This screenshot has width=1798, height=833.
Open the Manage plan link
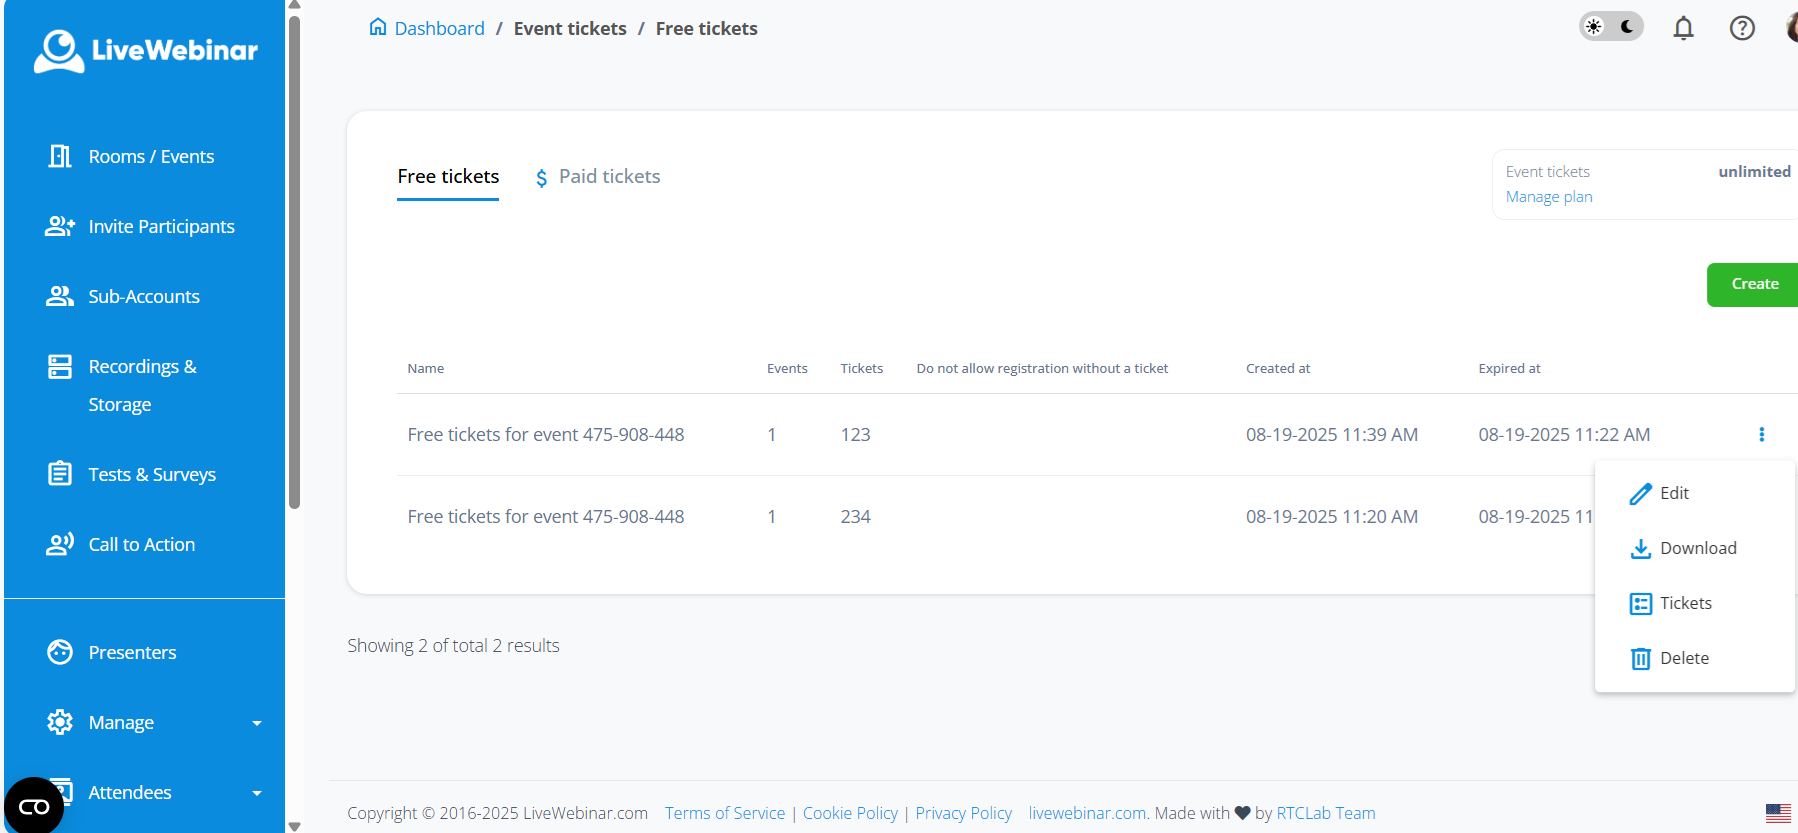point(1548,197)
